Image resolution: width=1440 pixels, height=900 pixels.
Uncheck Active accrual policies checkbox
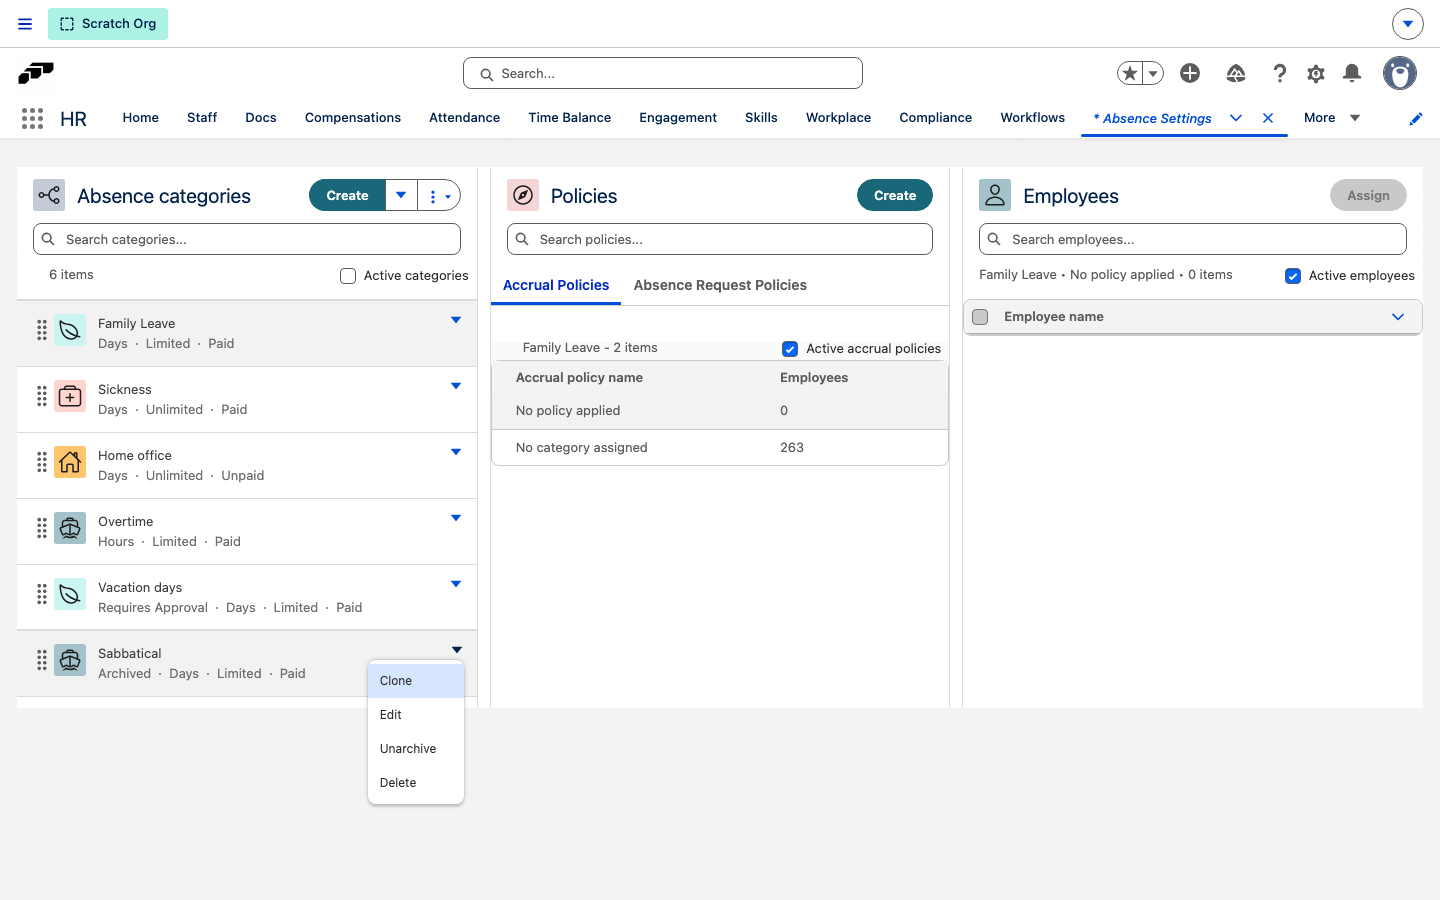(x=790, y=349)
